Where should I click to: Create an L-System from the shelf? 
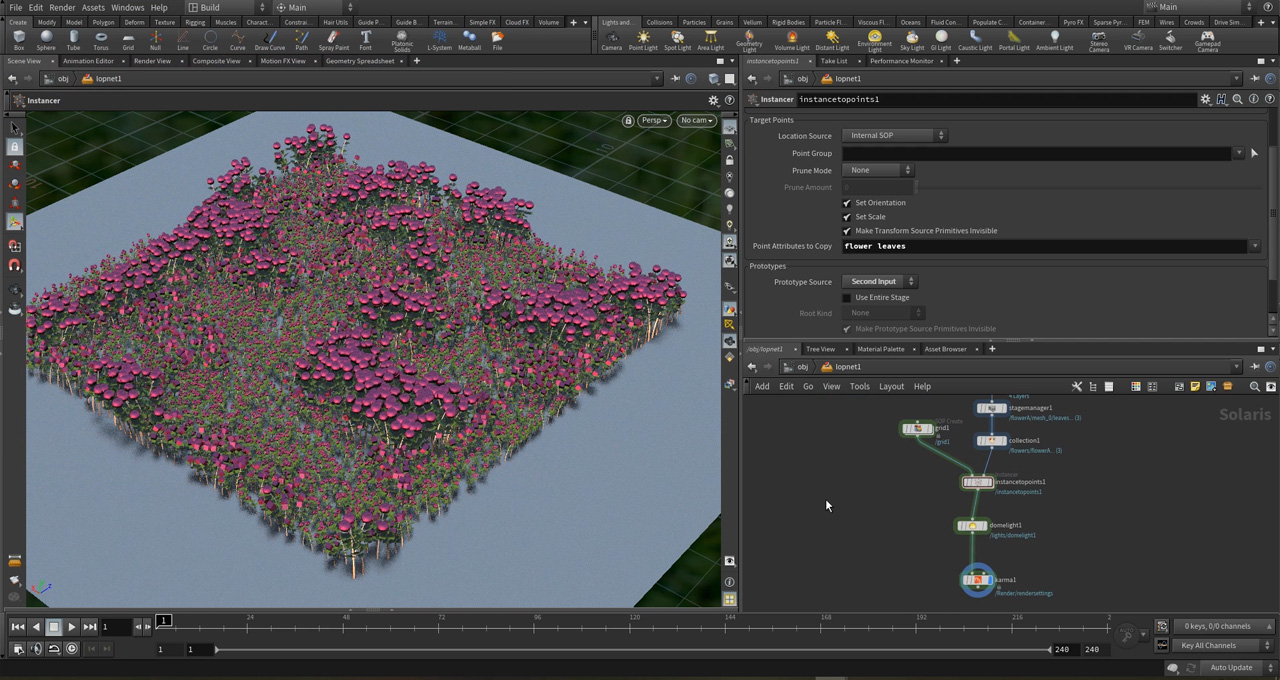[x=439, y=40]
